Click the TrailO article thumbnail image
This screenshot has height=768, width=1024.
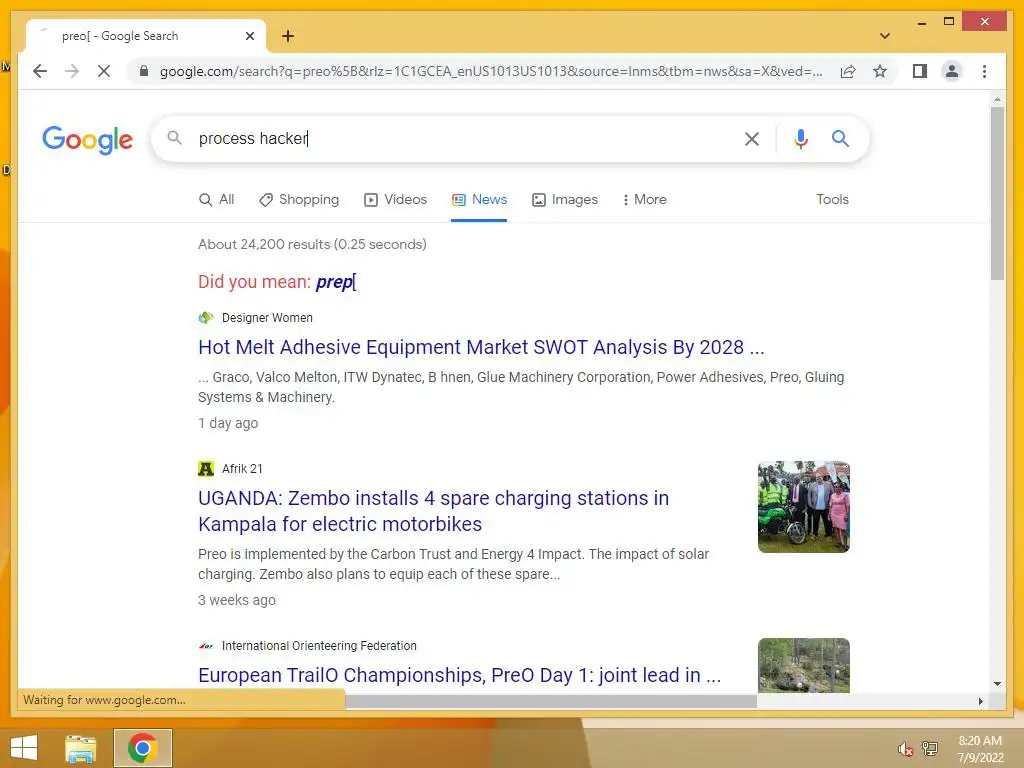pyautogui.click(x=803, y=665)
